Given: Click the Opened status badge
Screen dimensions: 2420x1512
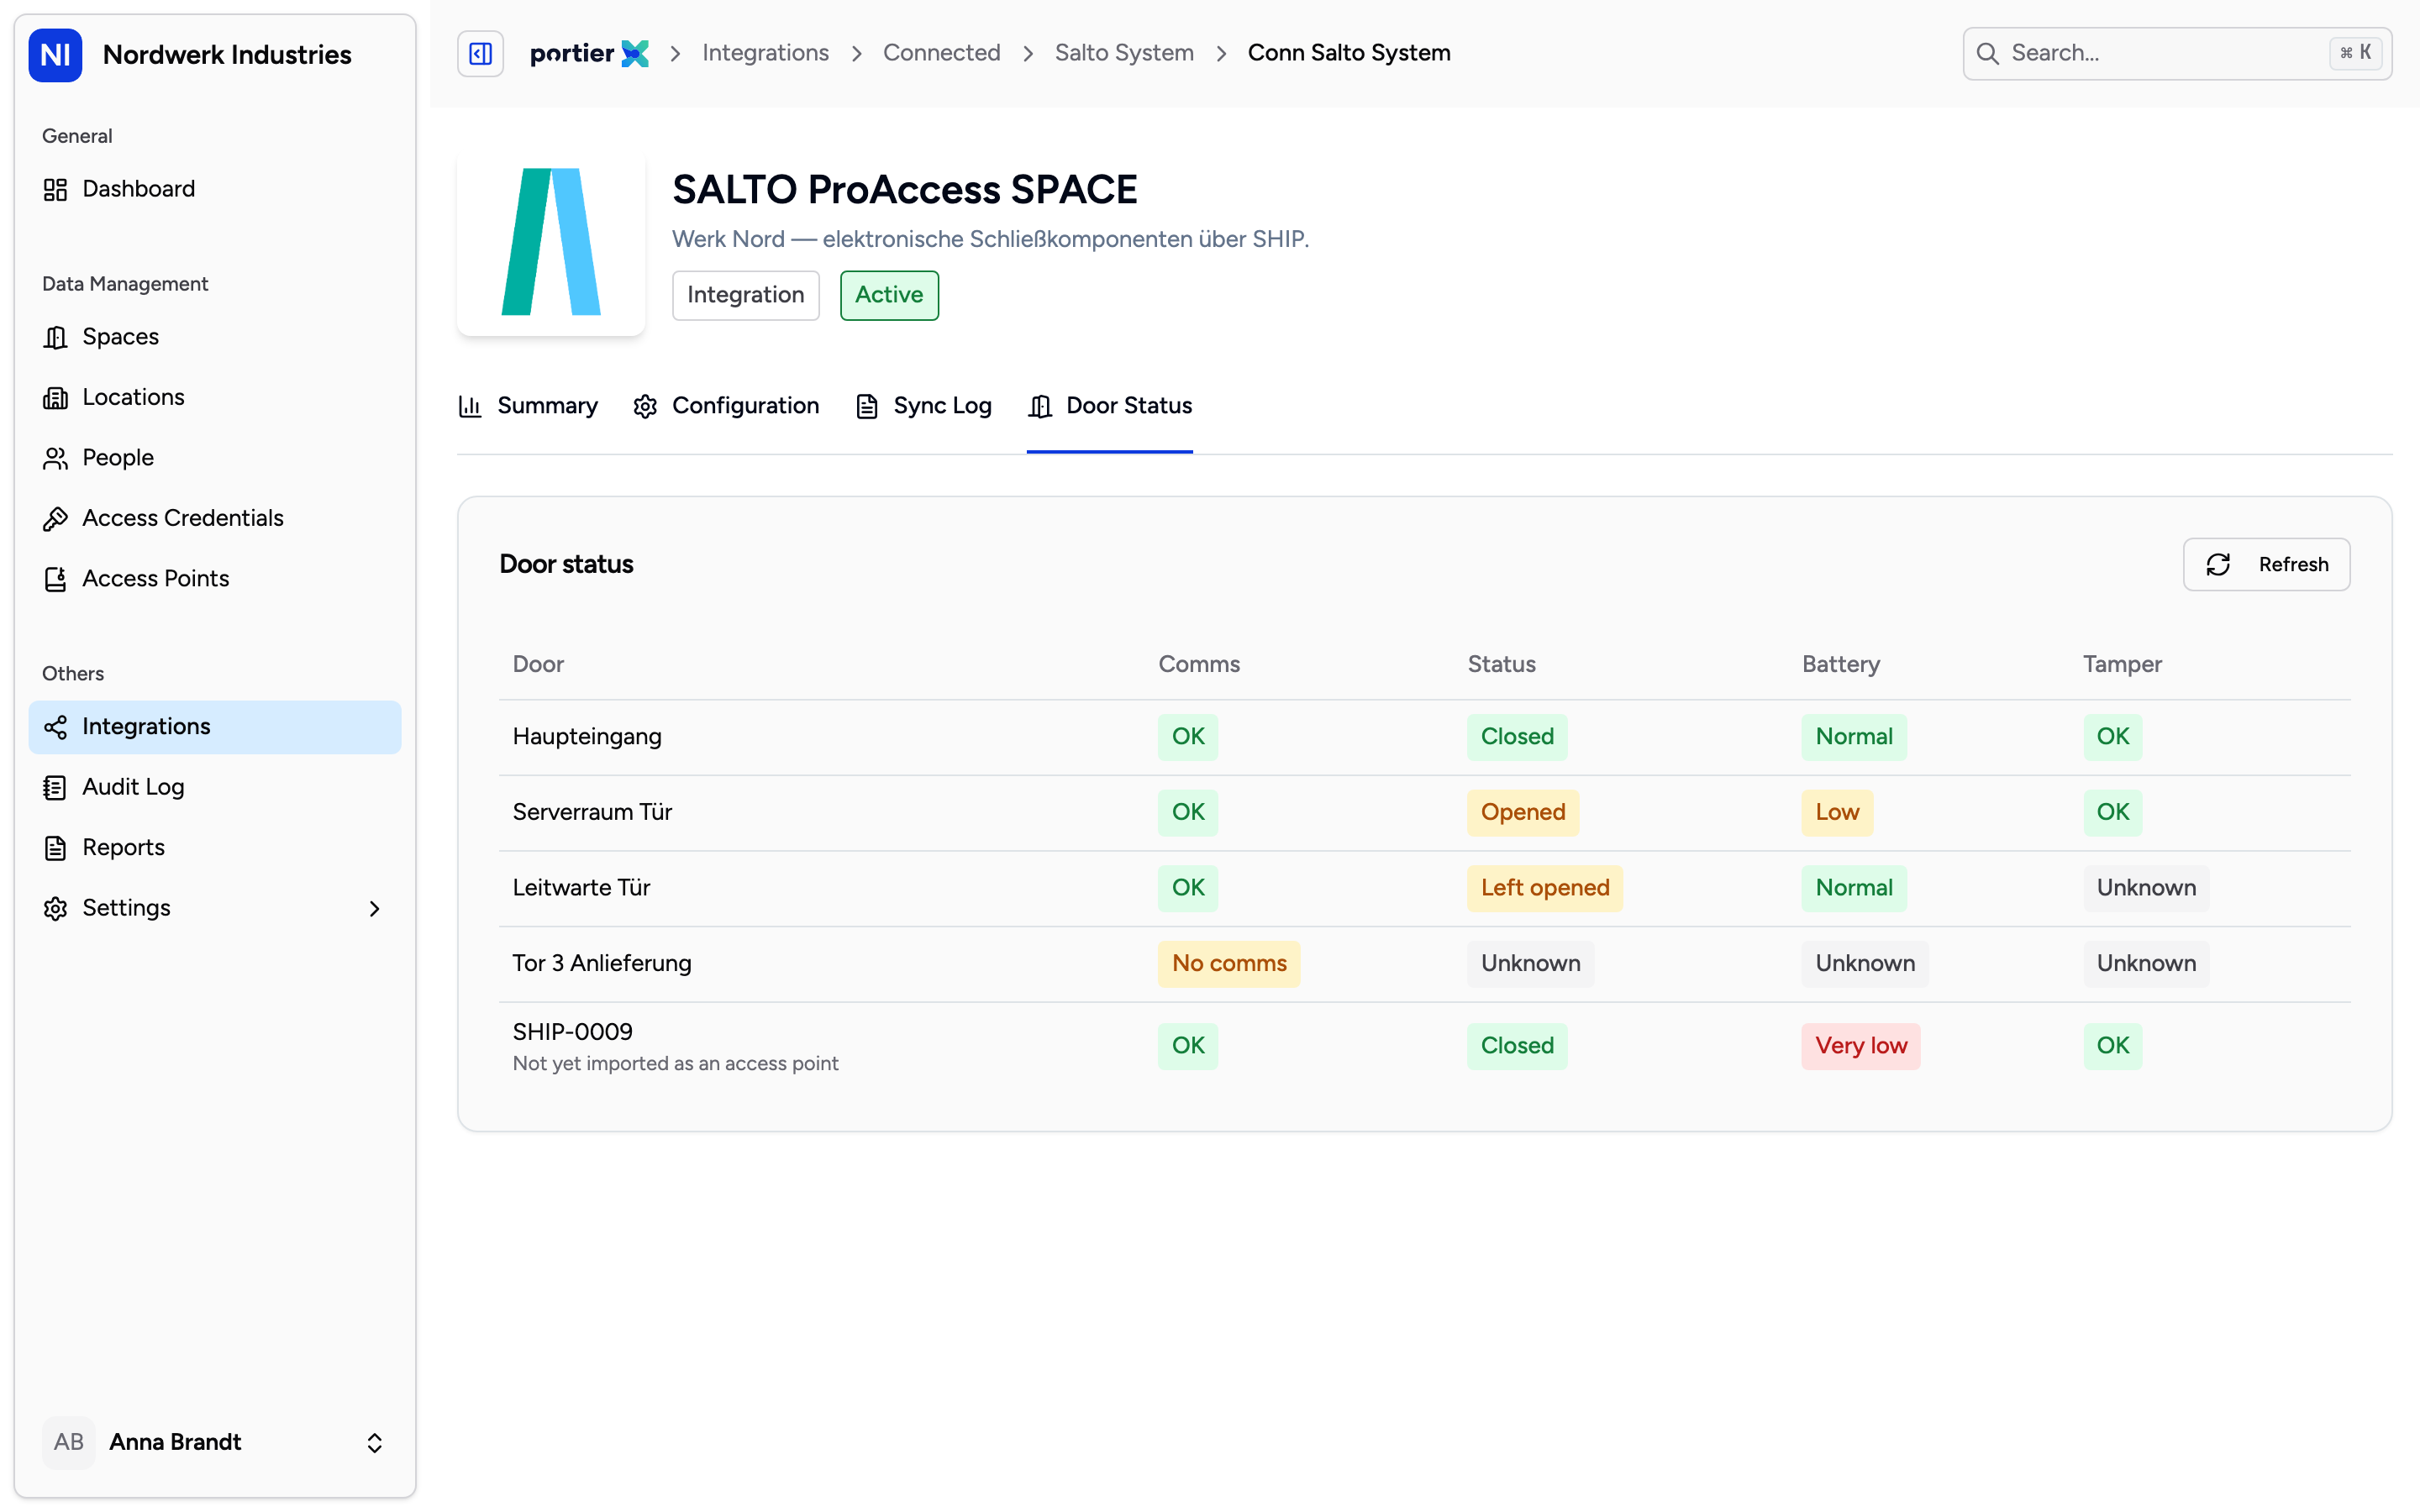Looking at the screenshot, I should [x=1523, y=812].
